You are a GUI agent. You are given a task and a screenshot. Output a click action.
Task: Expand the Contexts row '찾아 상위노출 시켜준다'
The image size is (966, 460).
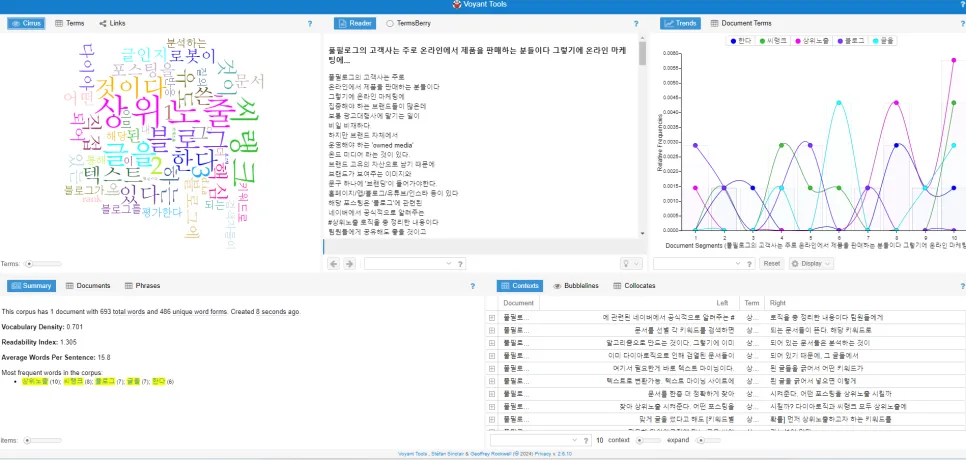click(x=492, y=406)
